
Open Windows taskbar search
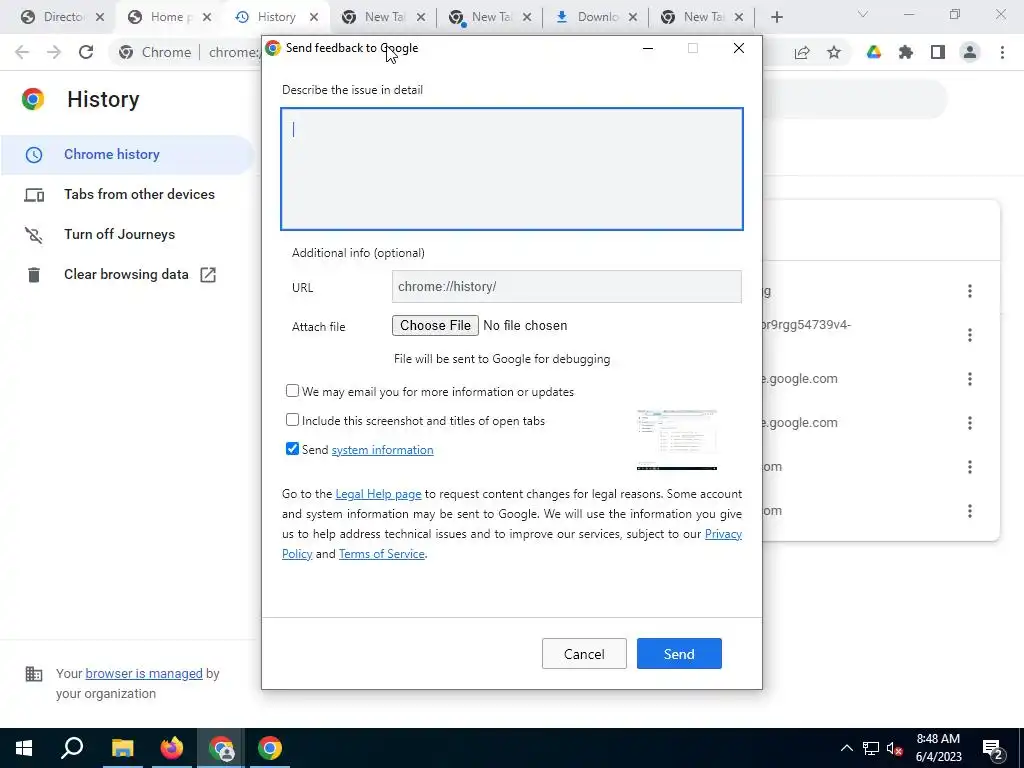point(72,748)
